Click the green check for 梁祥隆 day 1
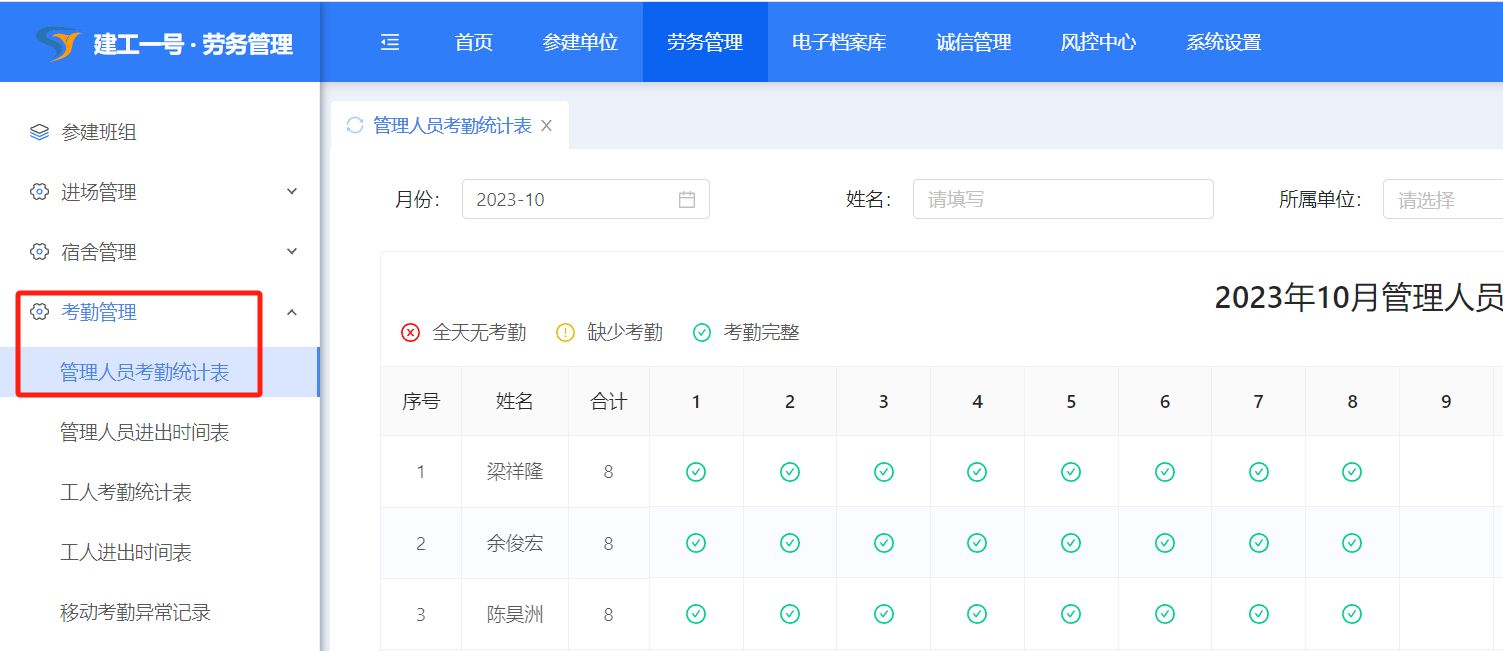The width and height of the screenshot is (1503, 651). (696, 471)
